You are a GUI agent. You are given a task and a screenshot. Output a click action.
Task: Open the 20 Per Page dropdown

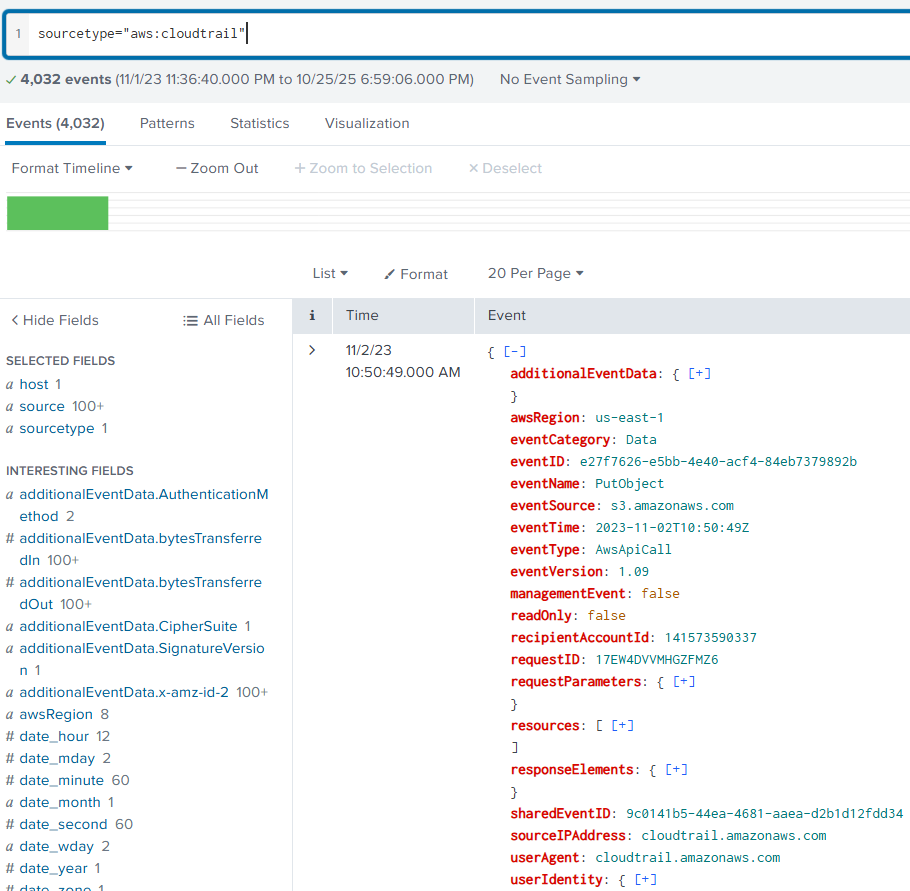pyautogui.click(x=535, y=273)
